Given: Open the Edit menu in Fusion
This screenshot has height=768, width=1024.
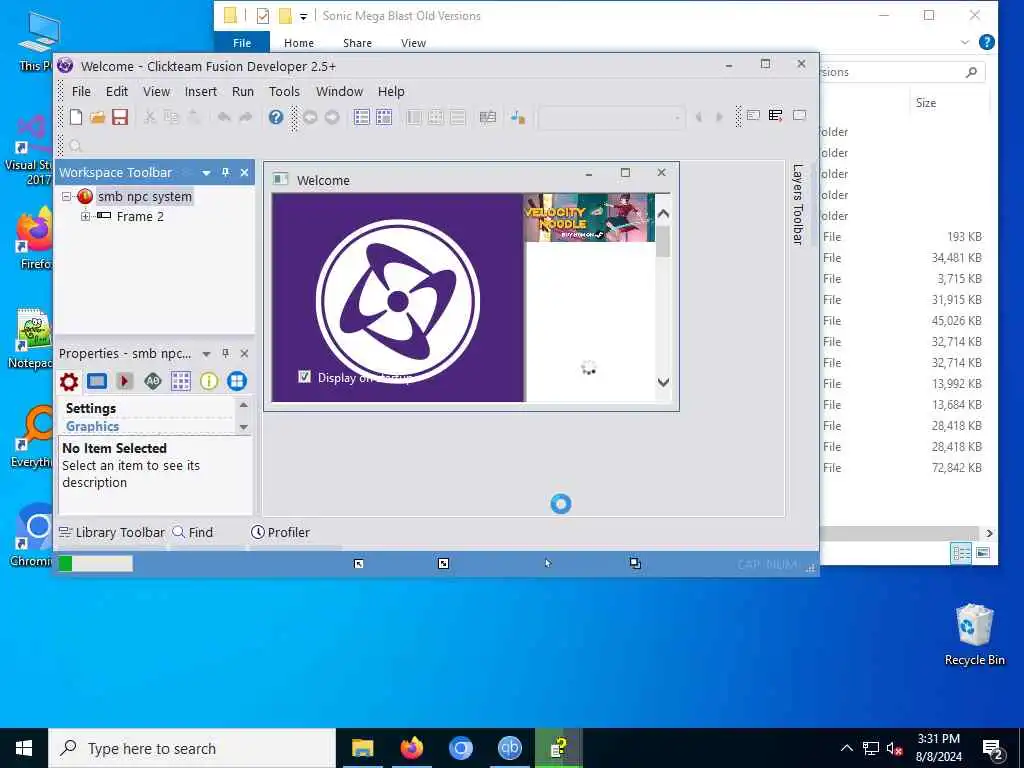Looking at the screenshot, I should click(117, 91).
